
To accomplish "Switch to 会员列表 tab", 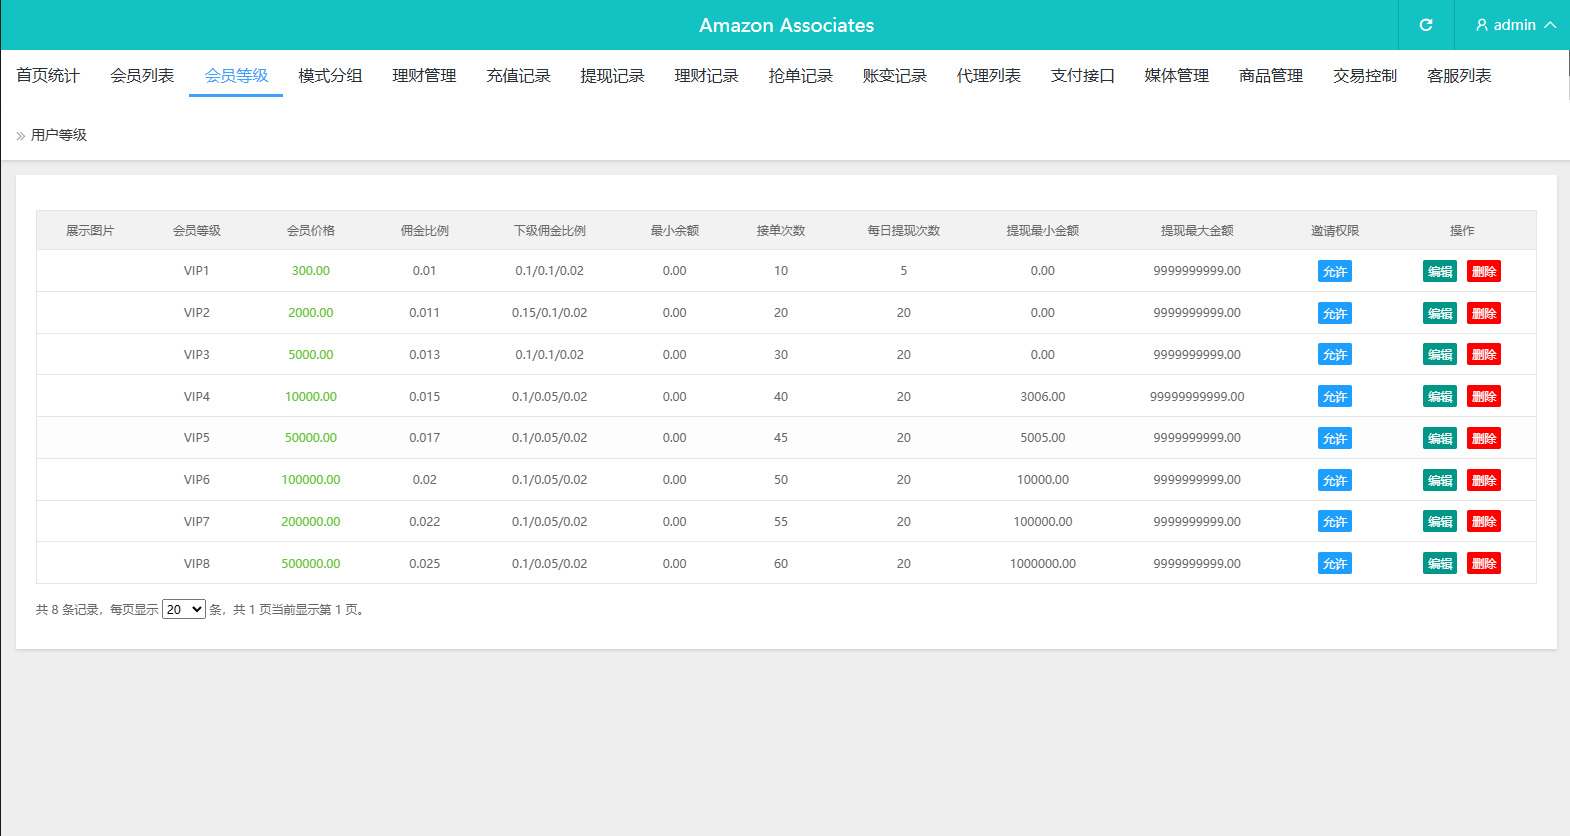I will click(142, 76).
